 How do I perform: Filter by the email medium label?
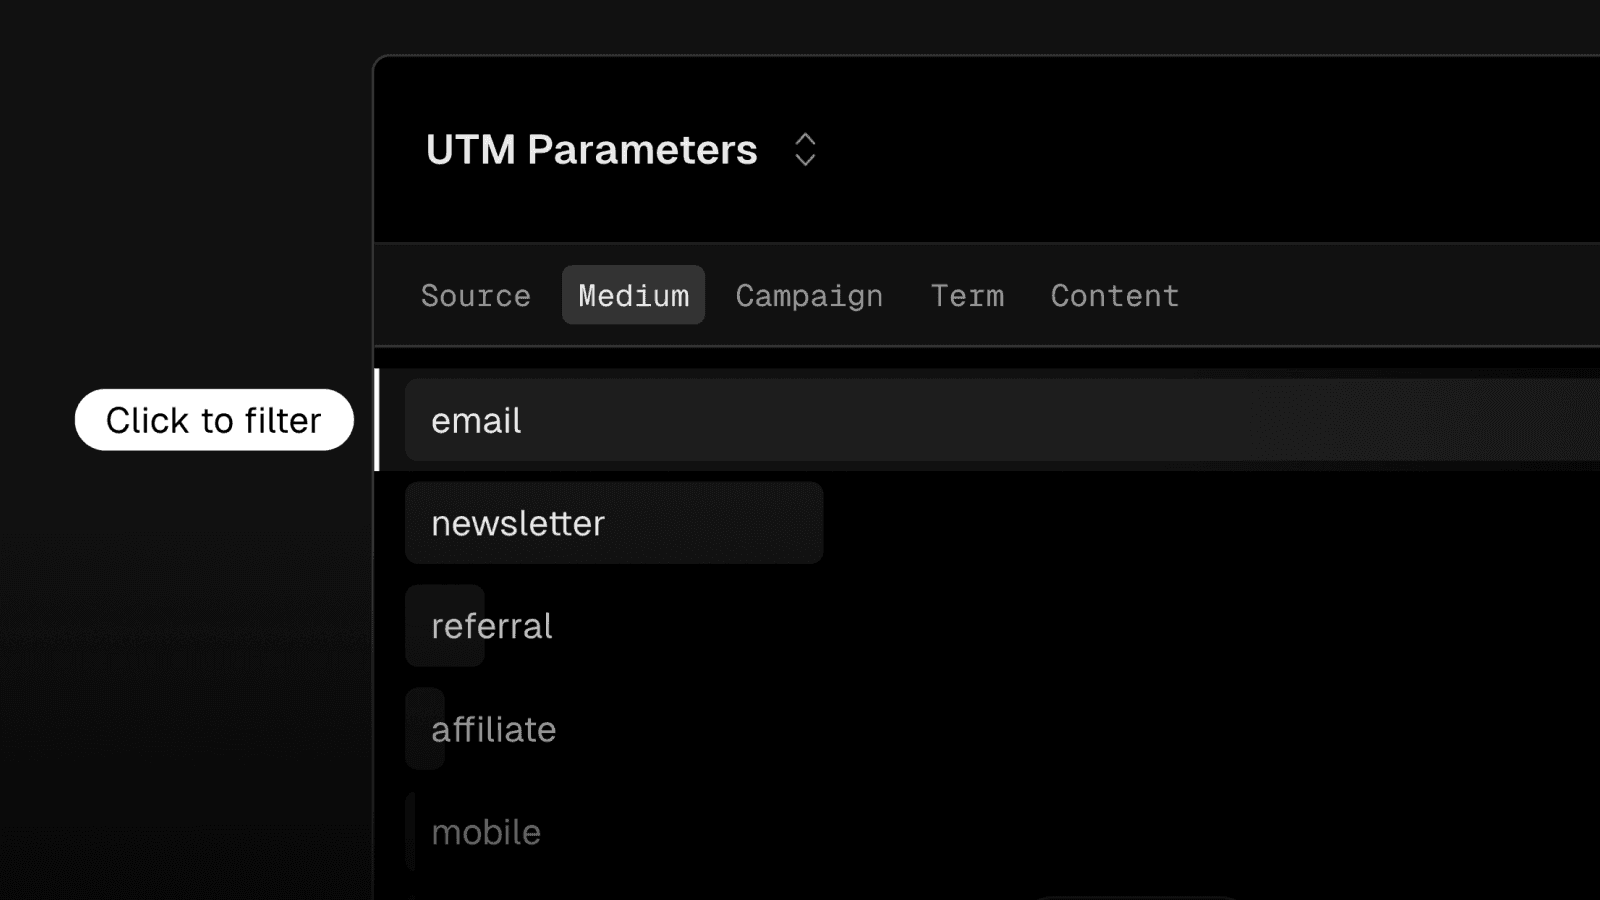(476, 421)
